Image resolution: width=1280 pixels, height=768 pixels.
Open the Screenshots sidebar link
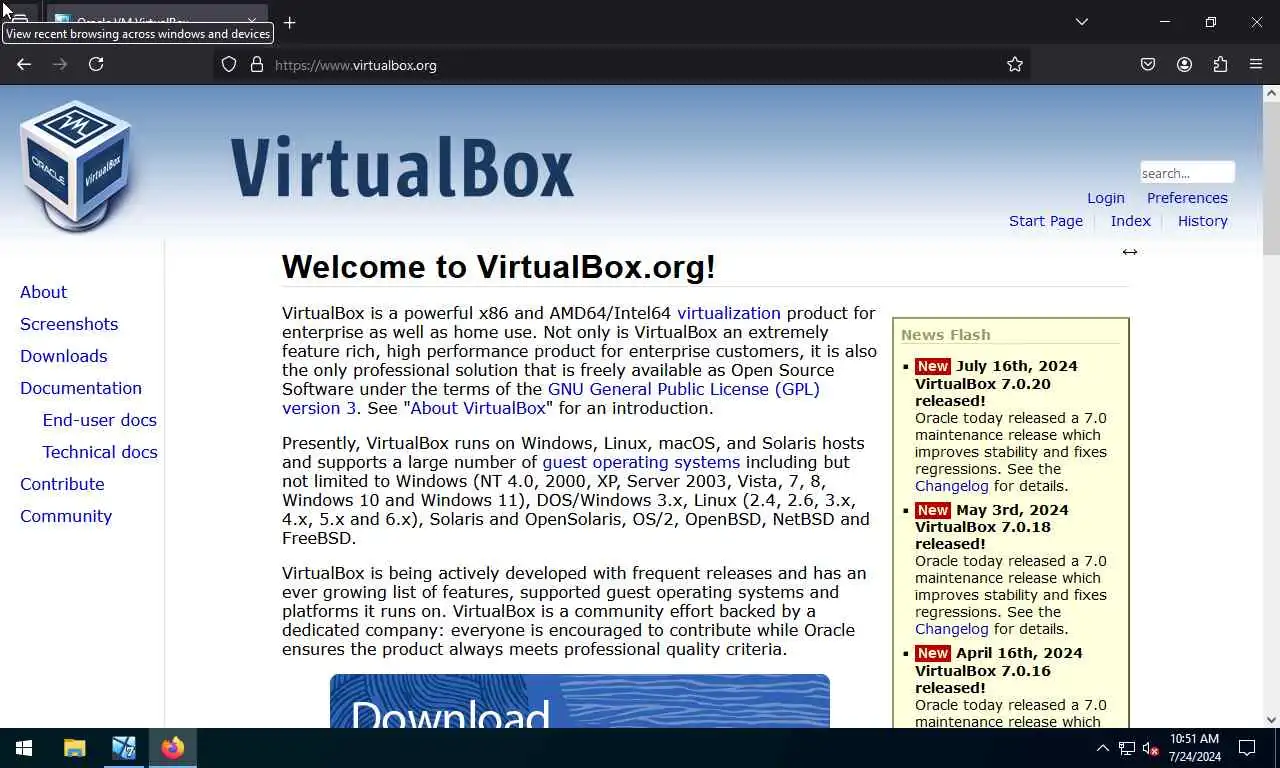(x=69, y=324)
